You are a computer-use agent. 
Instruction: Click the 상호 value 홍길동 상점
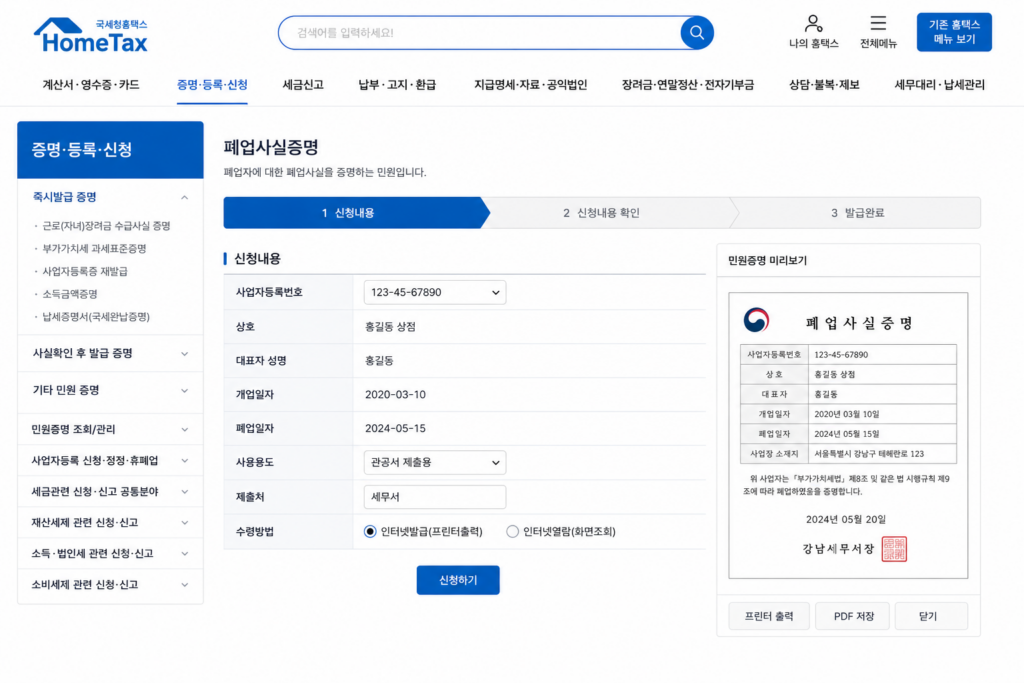(x=391, y=326)
